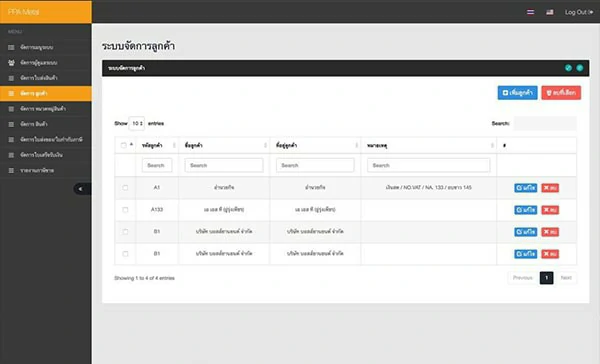Image resolution: width=600 pixels, height=364 pixels.
Task: Click the edit button for the first B1 row
Action: coord(526,232)
